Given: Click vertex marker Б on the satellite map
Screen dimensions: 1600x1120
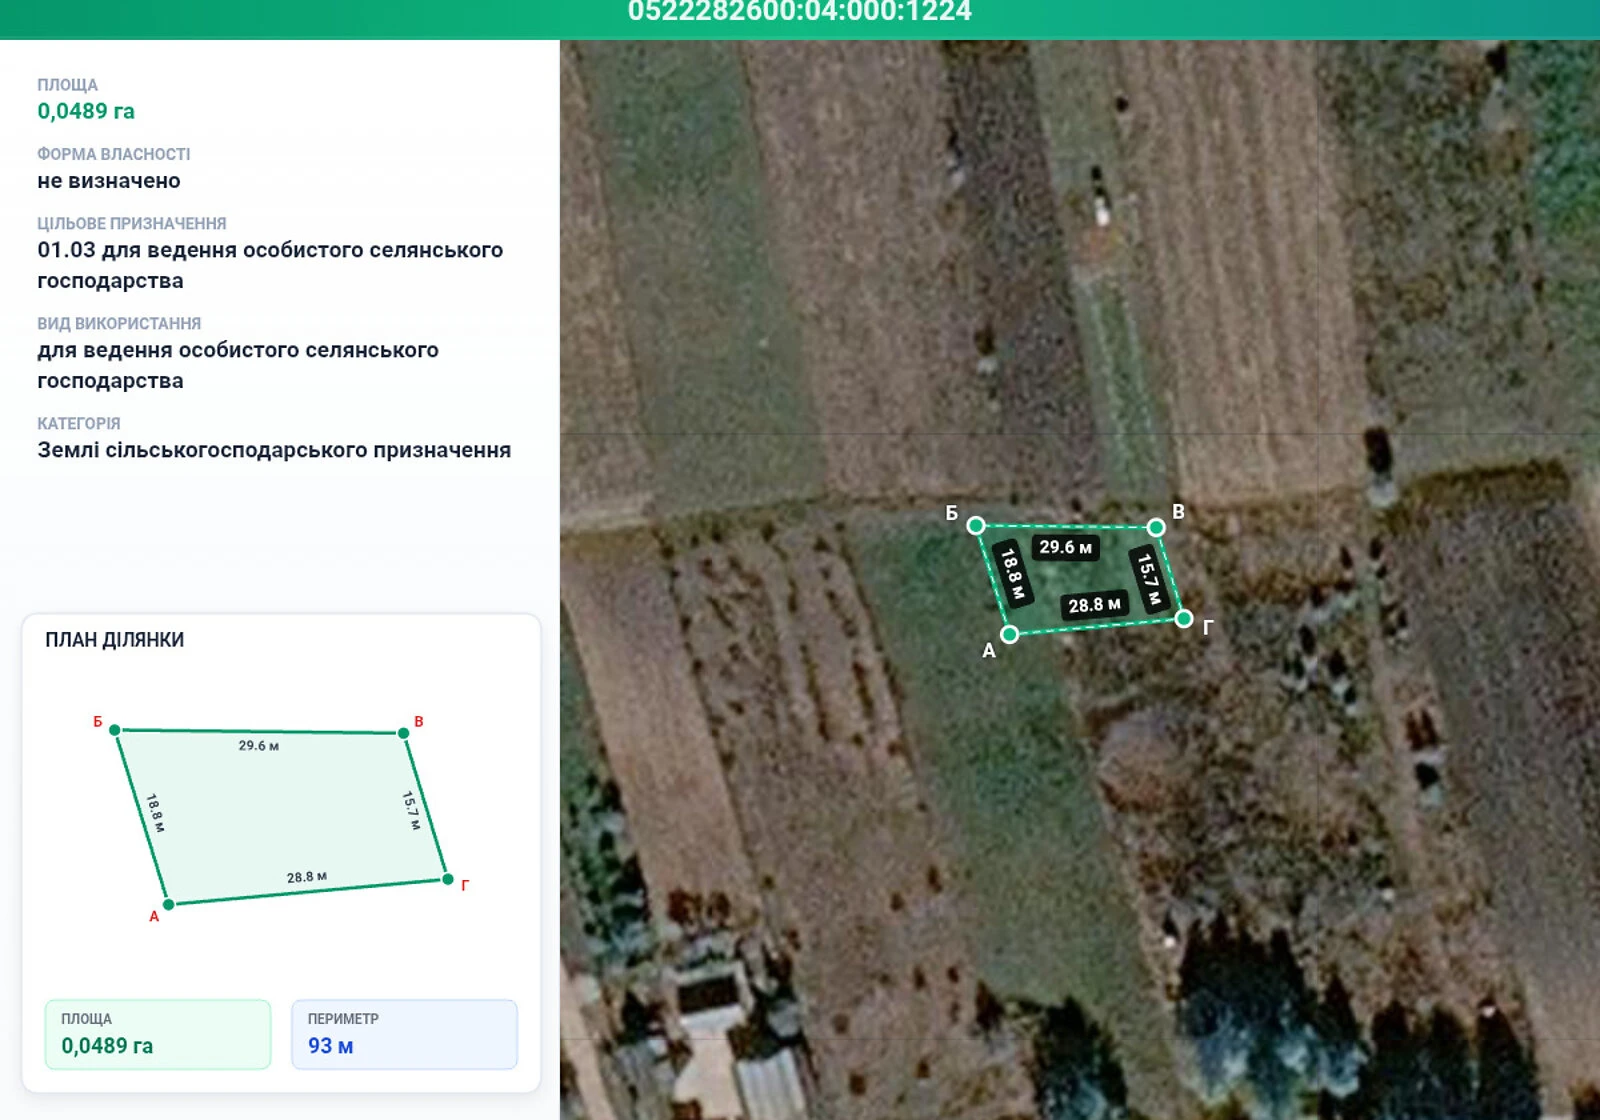Looking at the screenshot, I should click(976, 526).
